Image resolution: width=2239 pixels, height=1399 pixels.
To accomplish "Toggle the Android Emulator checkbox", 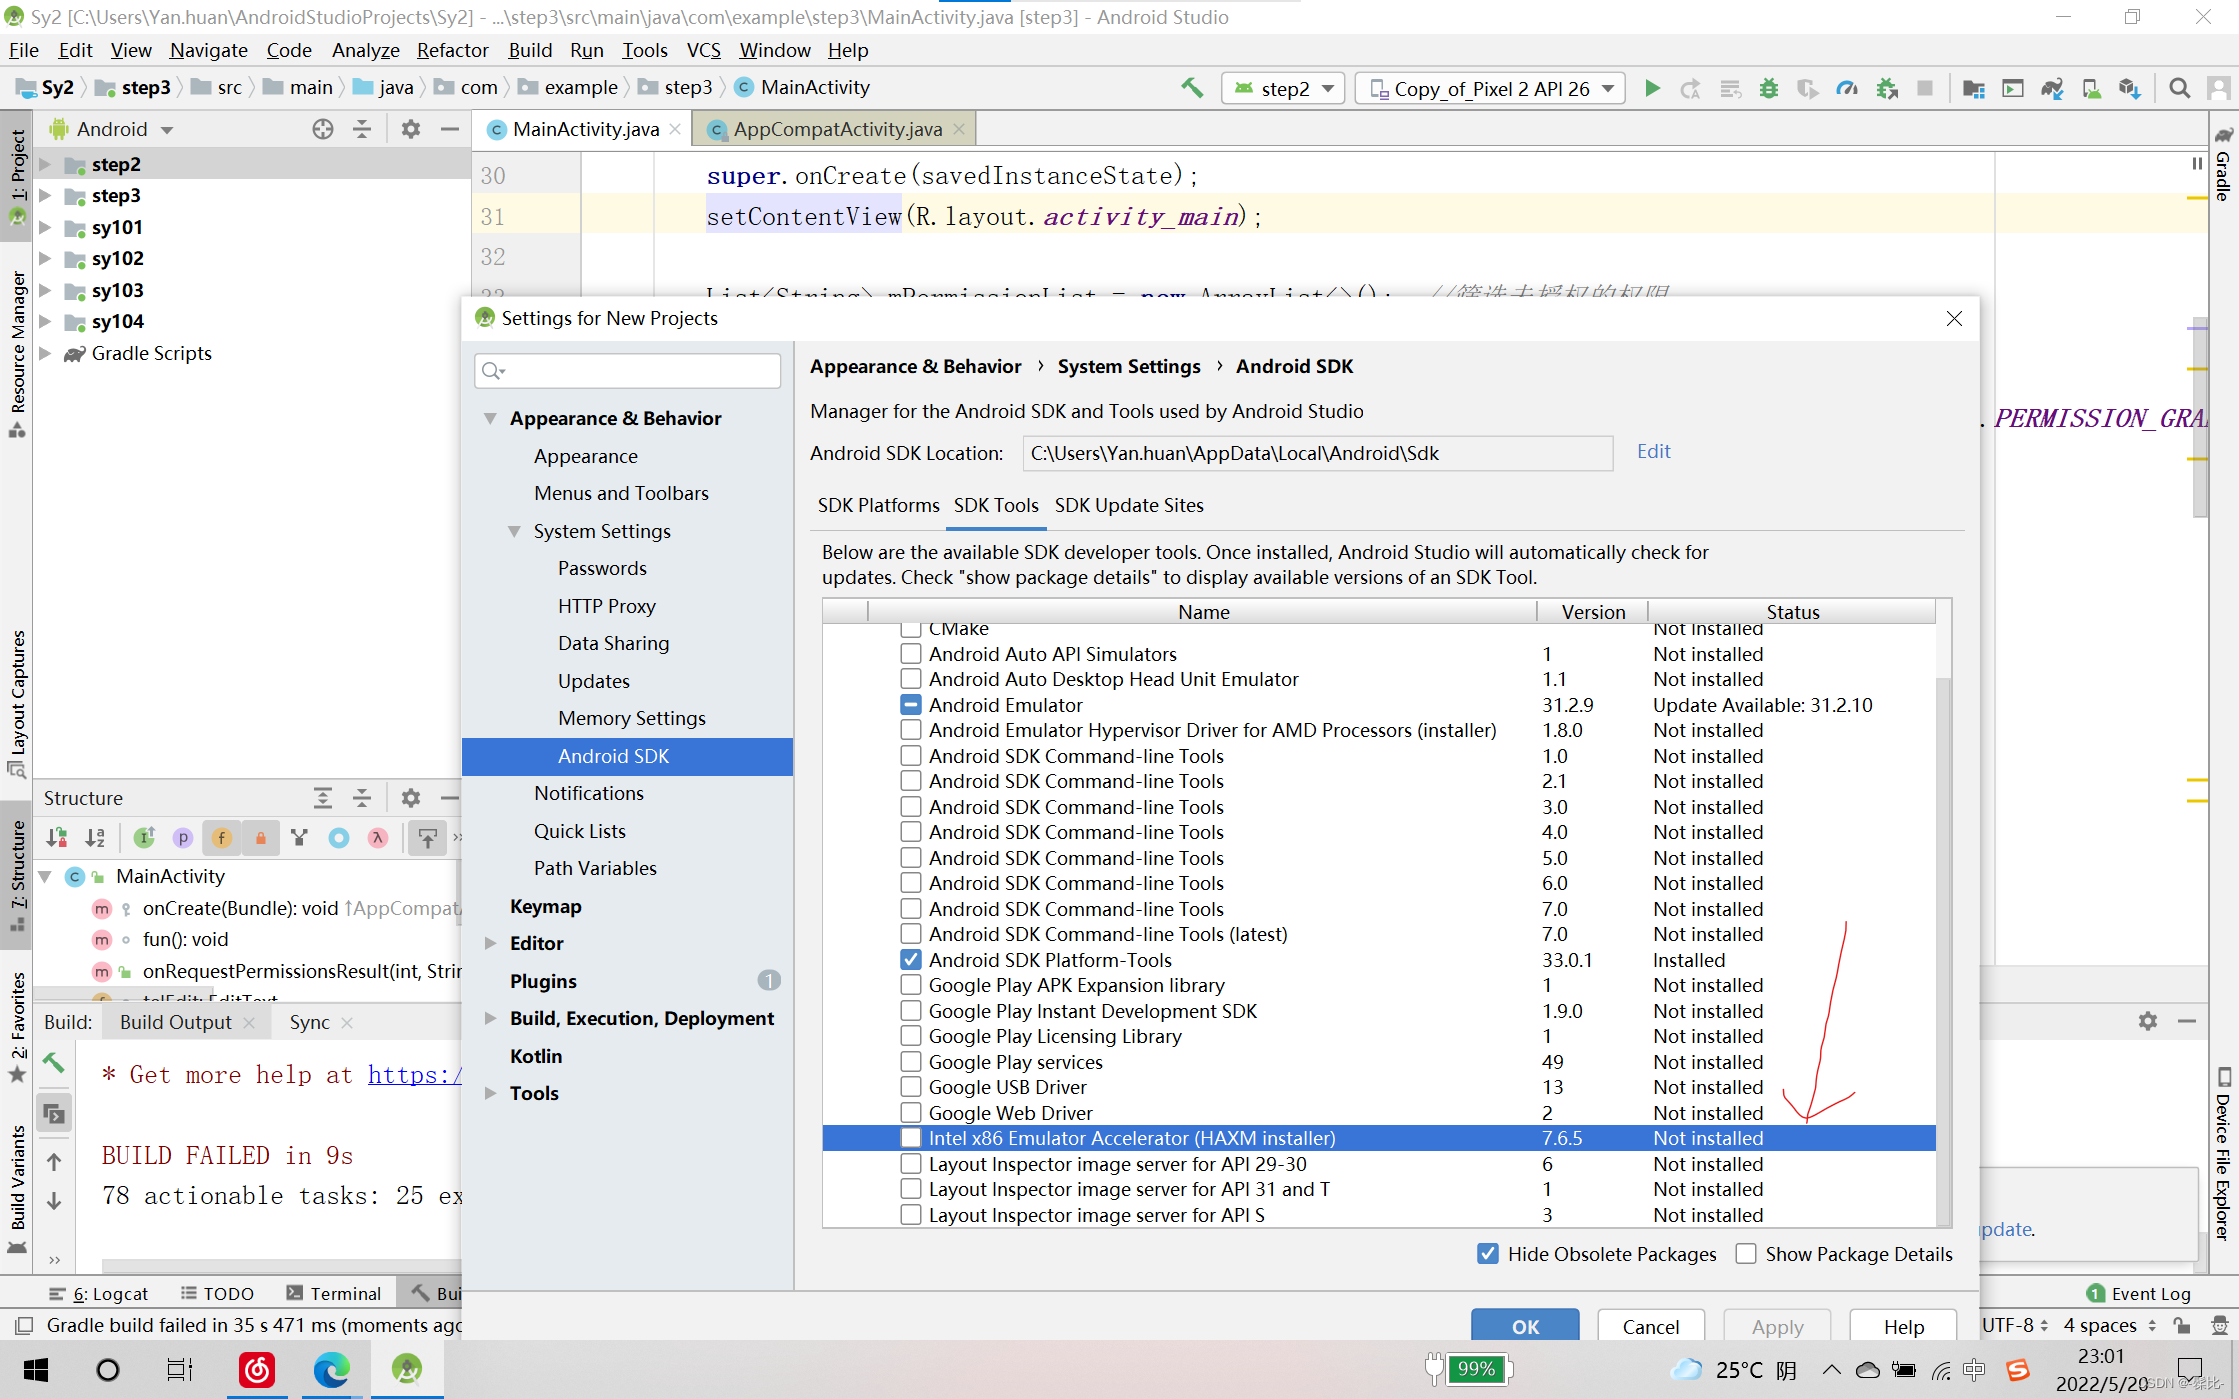I will point(910,705).
